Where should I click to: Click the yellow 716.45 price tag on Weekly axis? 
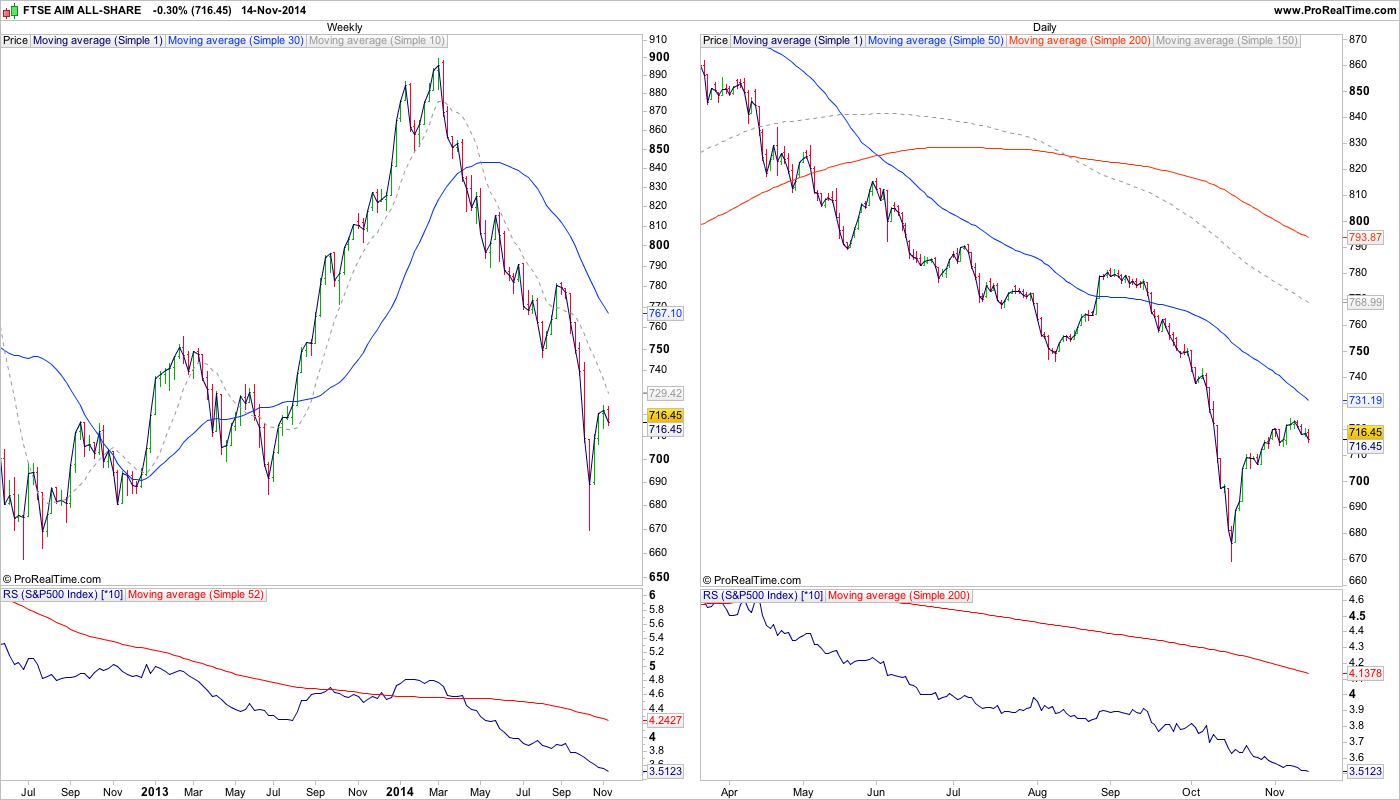[665, 415]
